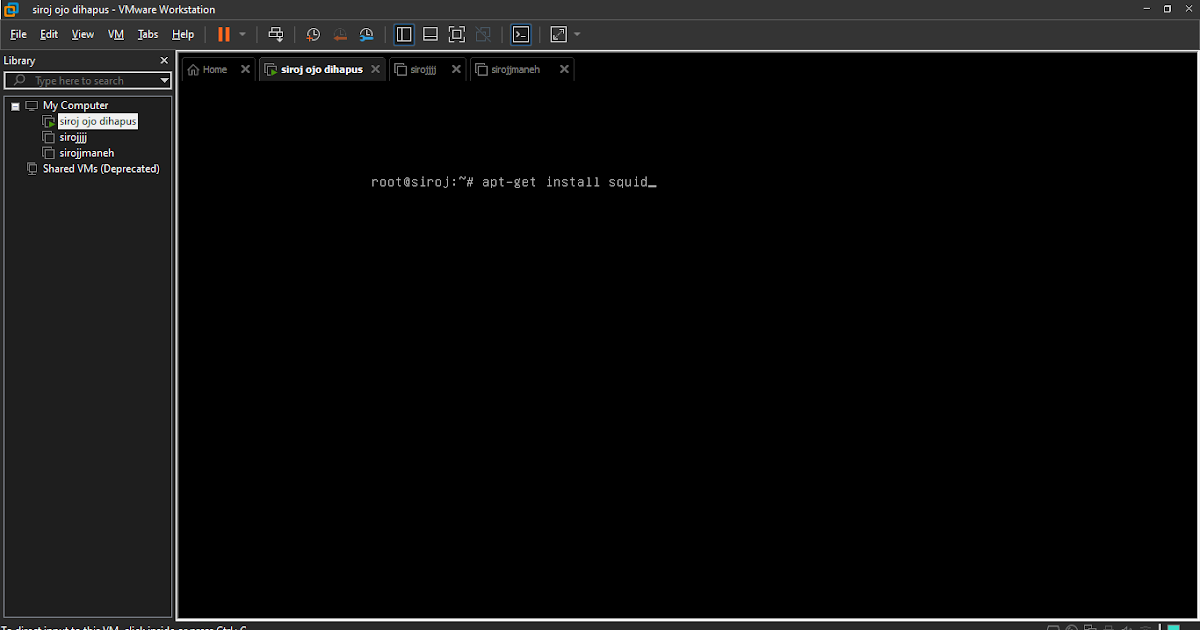
Task: Take a snapshot of the VM
Action: point(313,33)
